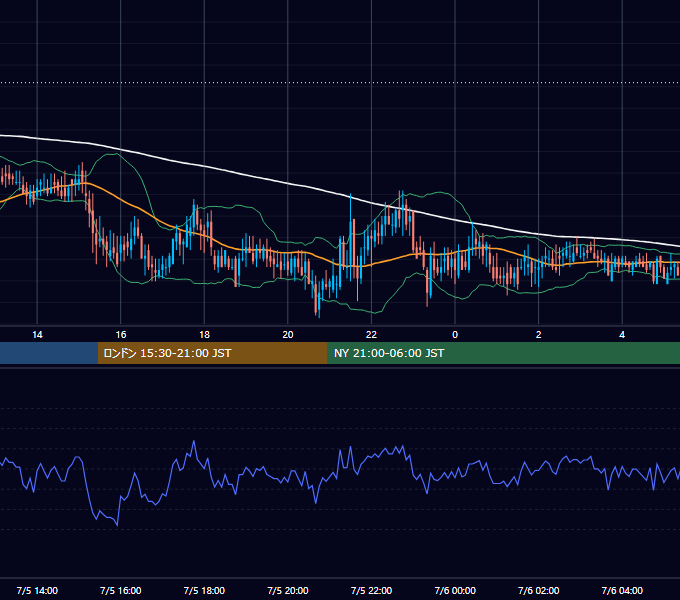Click hour label 0 on price chart axis
Screen dimensions: 680x600
(455, 335)
